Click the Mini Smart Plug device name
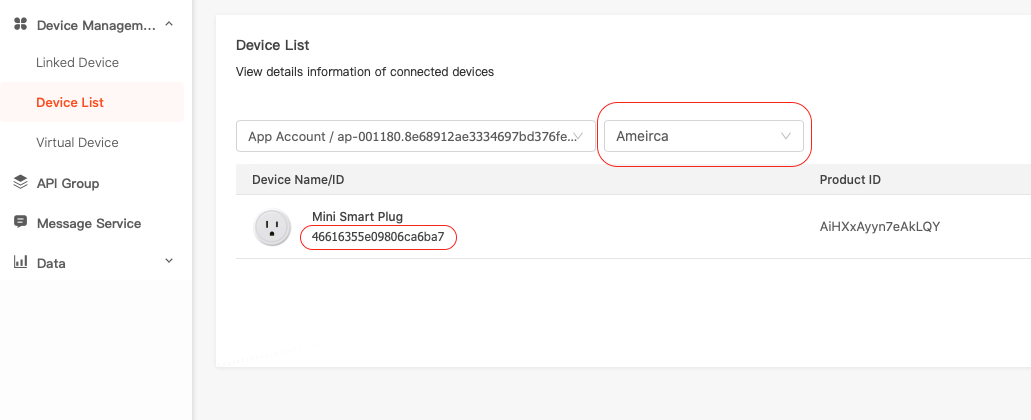1031x420 pixels. (357, 216)
